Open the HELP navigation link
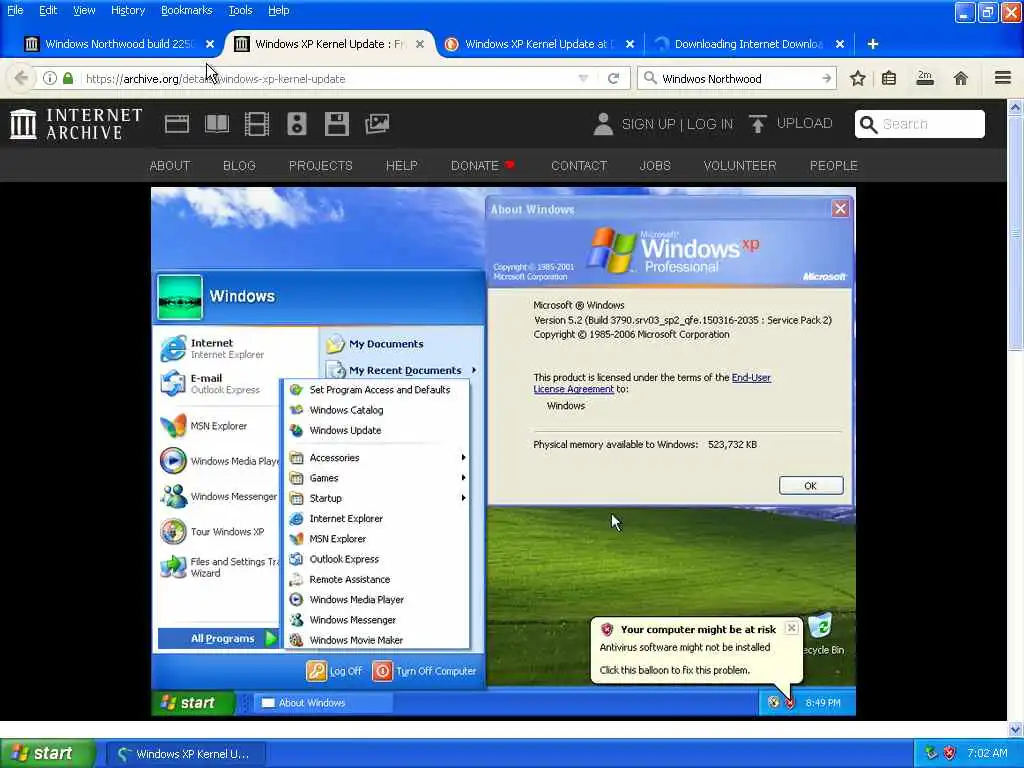The height and width of the screenshot is (768, 1024). (402, 166)
